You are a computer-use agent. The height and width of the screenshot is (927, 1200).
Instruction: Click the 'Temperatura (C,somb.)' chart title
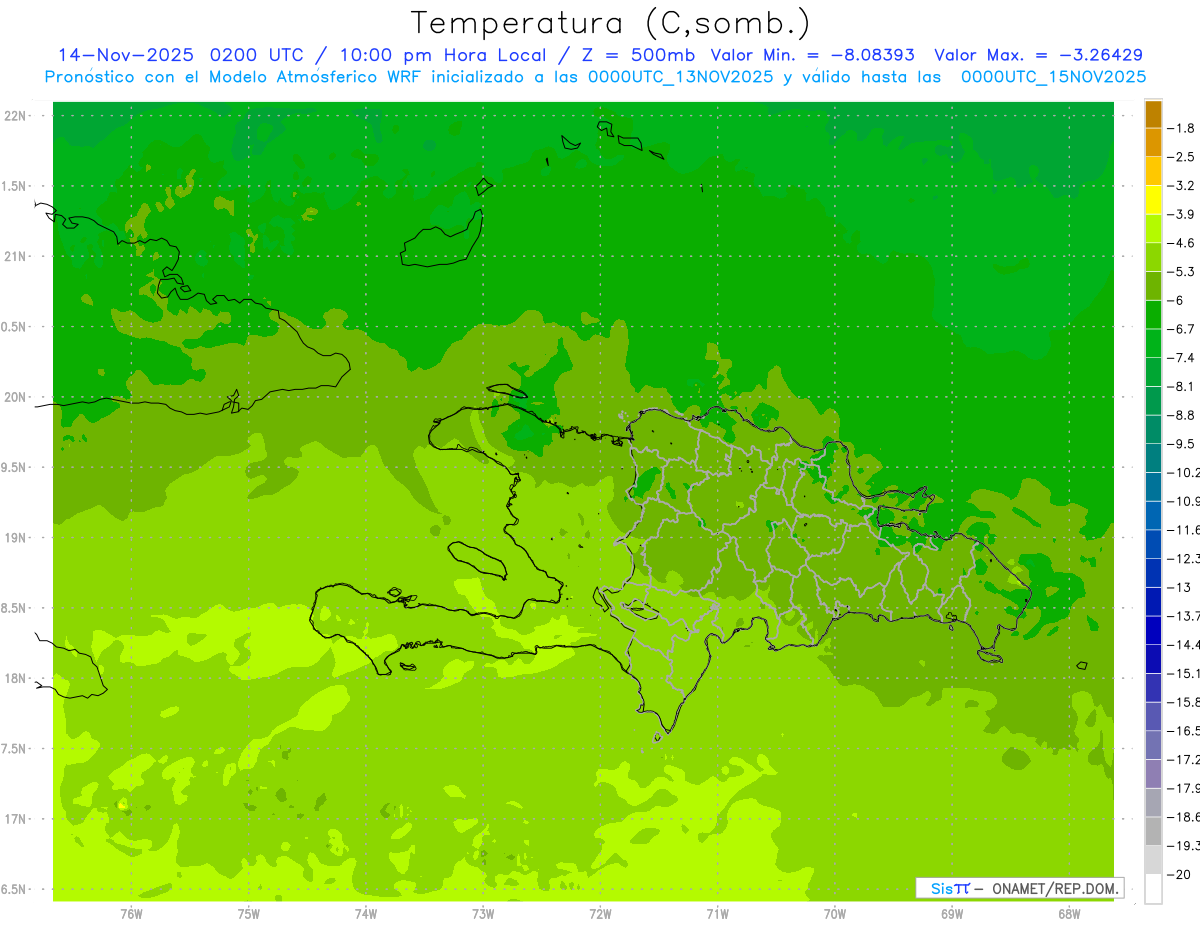(611, 23)
